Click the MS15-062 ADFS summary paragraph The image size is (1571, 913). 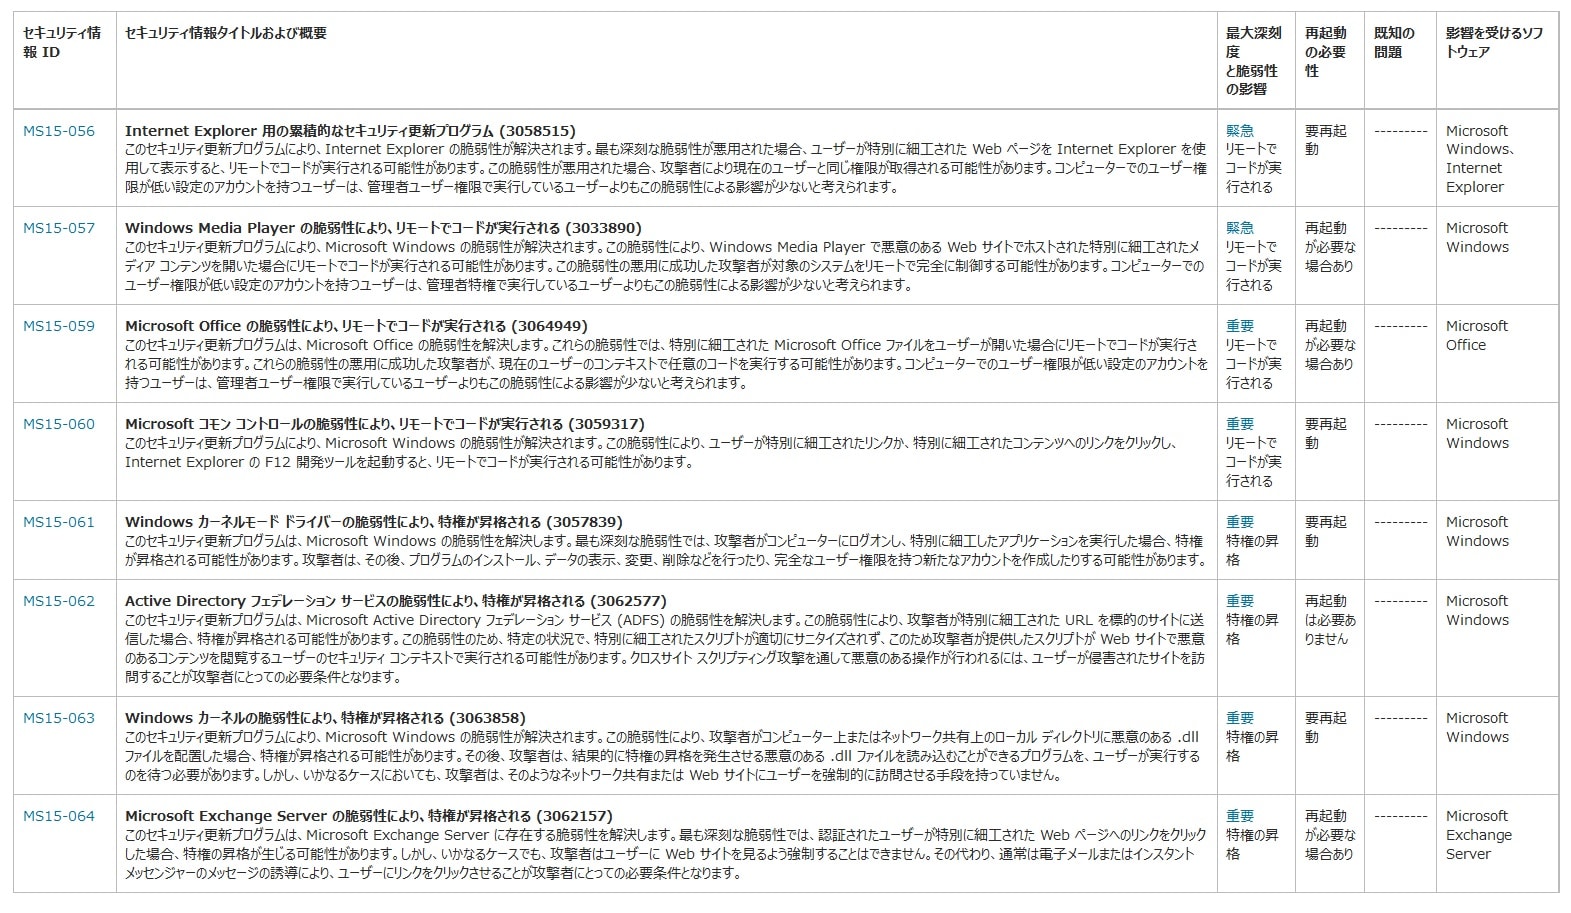coord(666,648)
